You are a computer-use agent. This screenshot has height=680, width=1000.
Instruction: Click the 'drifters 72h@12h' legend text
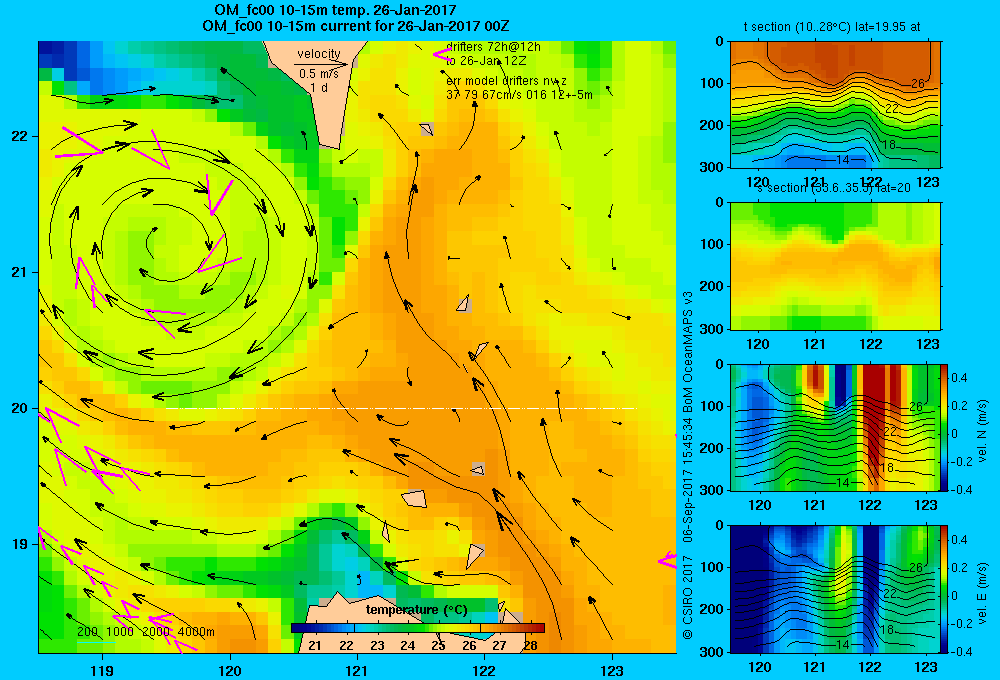pyautogui.click(x=494, y=47)
